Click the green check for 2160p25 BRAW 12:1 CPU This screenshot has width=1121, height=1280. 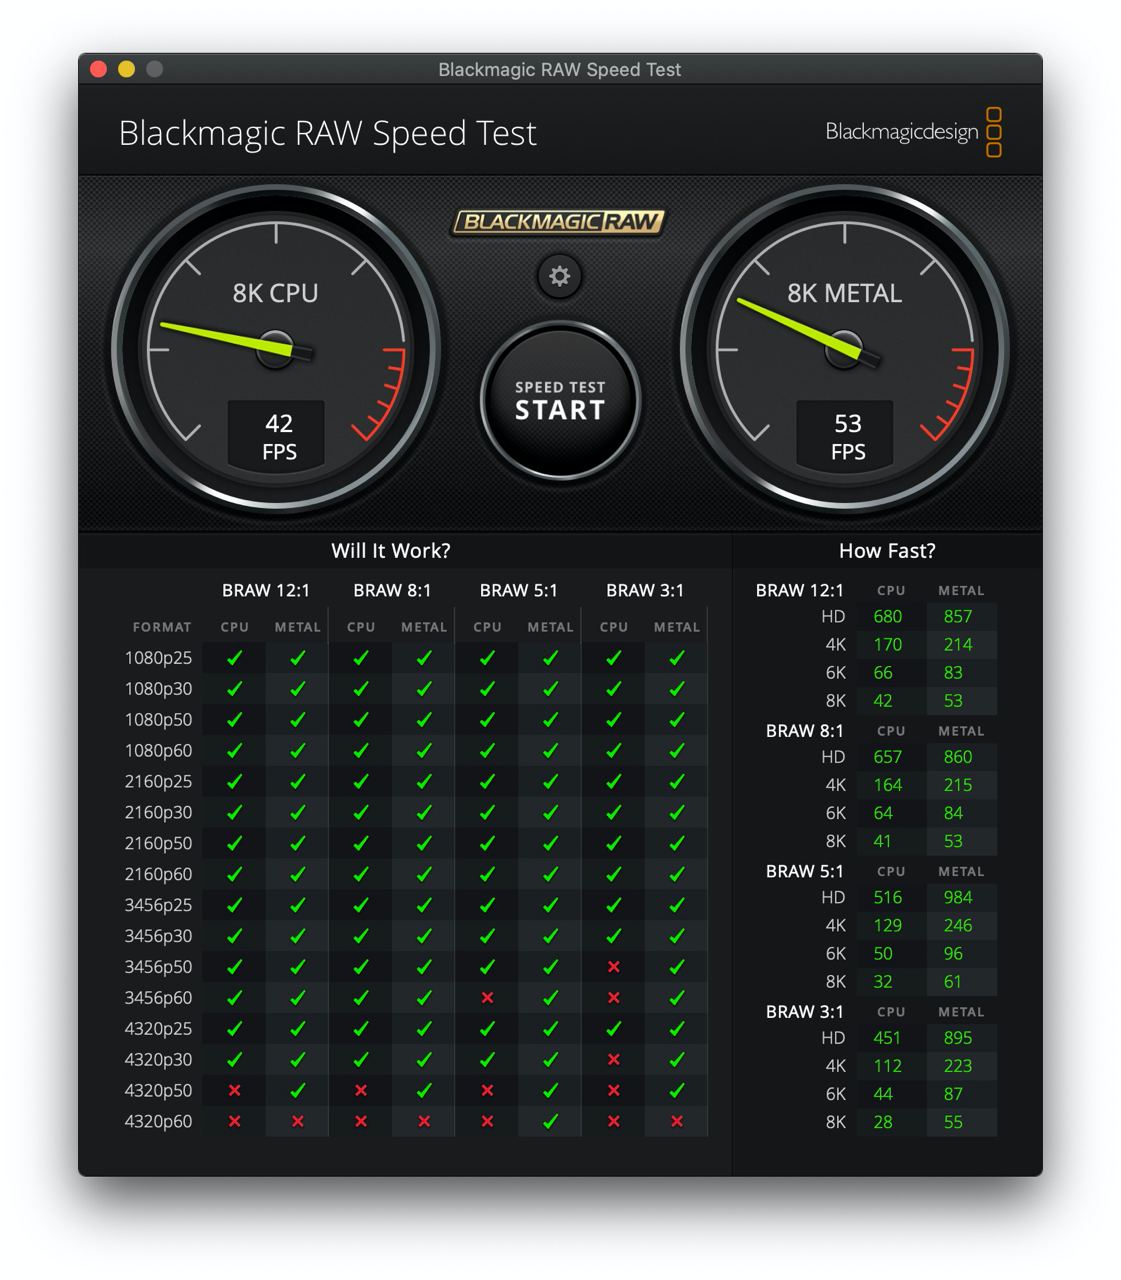point(234,781)
